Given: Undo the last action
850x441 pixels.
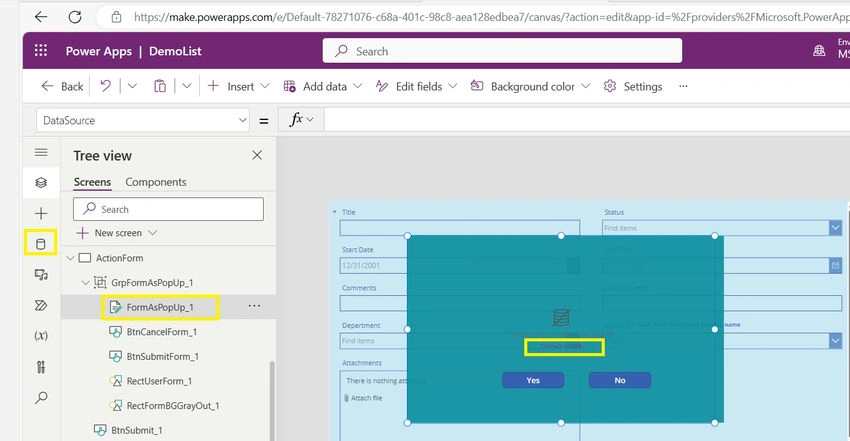Looking at the screenshot, I should tap(106, 86).
